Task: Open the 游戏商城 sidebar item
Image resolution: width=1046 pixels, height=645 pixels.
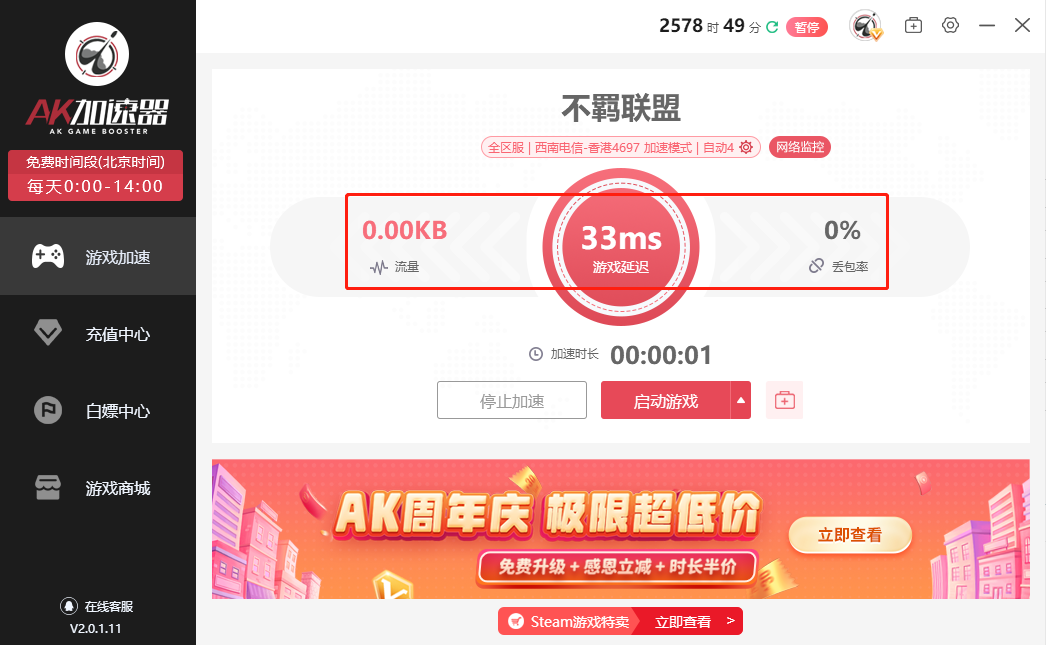Action: [98, 488]
